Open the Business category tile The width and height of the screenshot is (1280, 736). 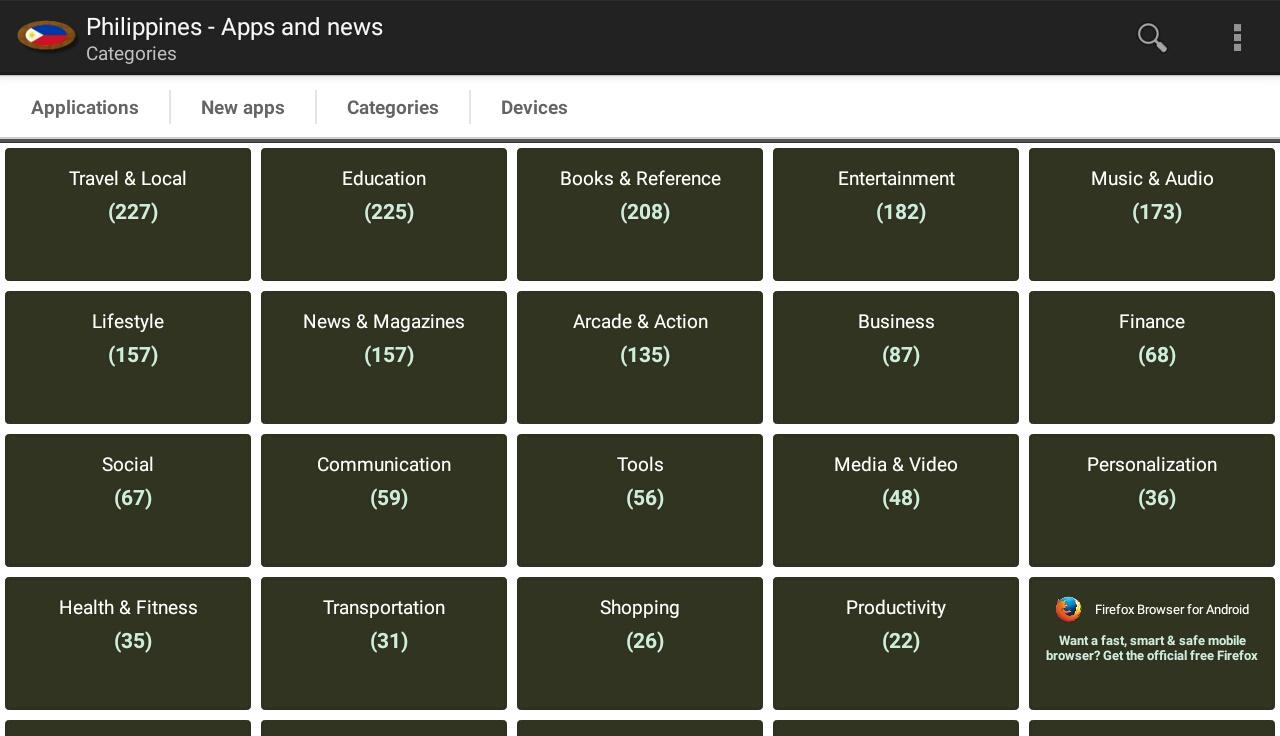(896, 357)
